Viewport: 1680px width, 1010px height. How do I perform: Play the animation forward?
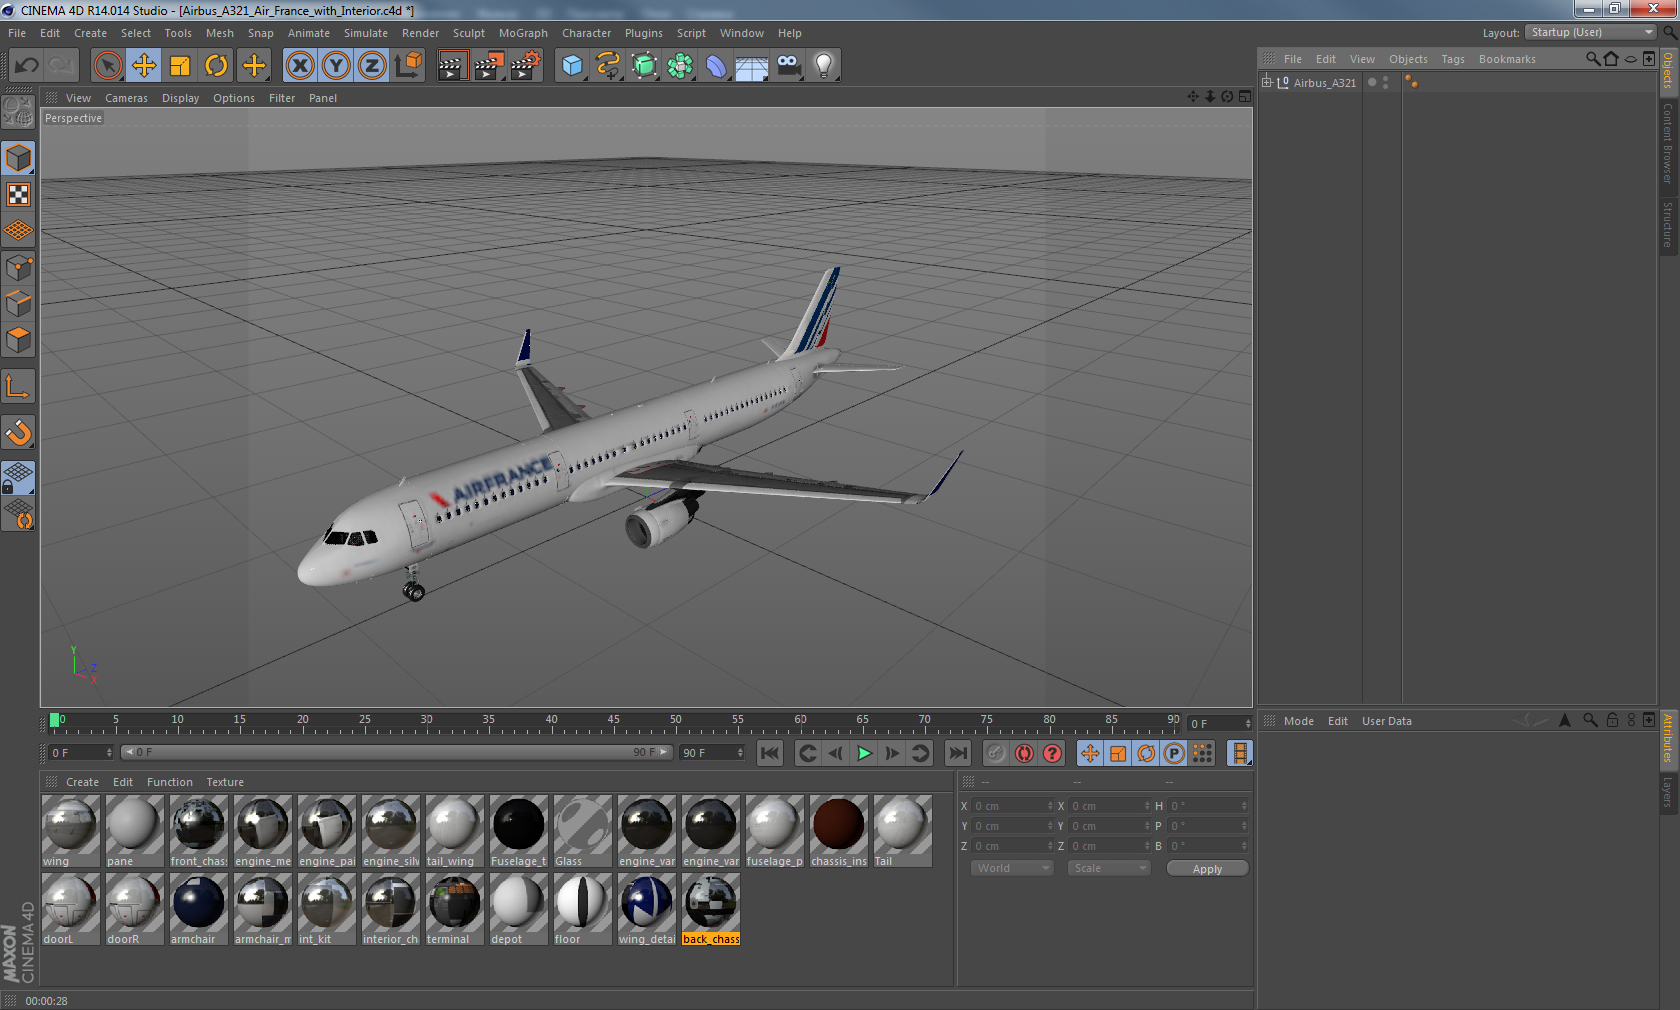point(864,753)
